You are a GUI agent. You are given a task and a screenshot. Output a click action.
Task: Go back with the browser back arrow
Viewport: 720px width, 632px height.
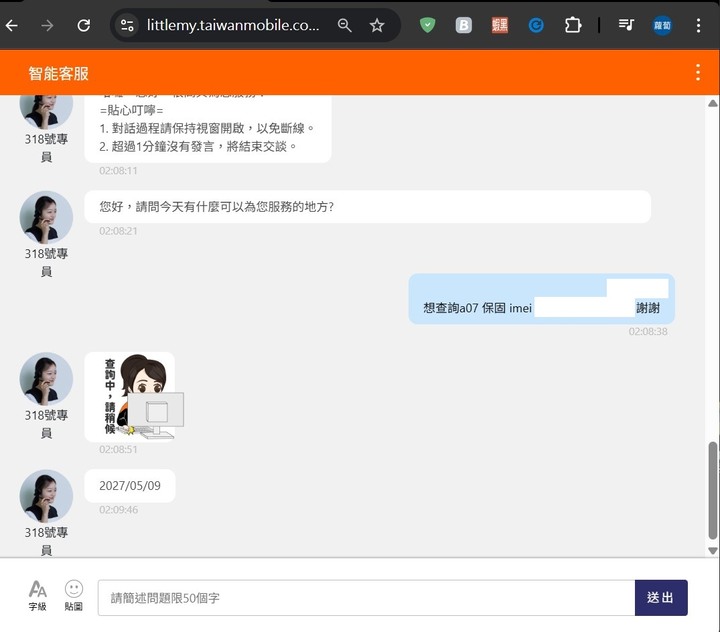11,25
